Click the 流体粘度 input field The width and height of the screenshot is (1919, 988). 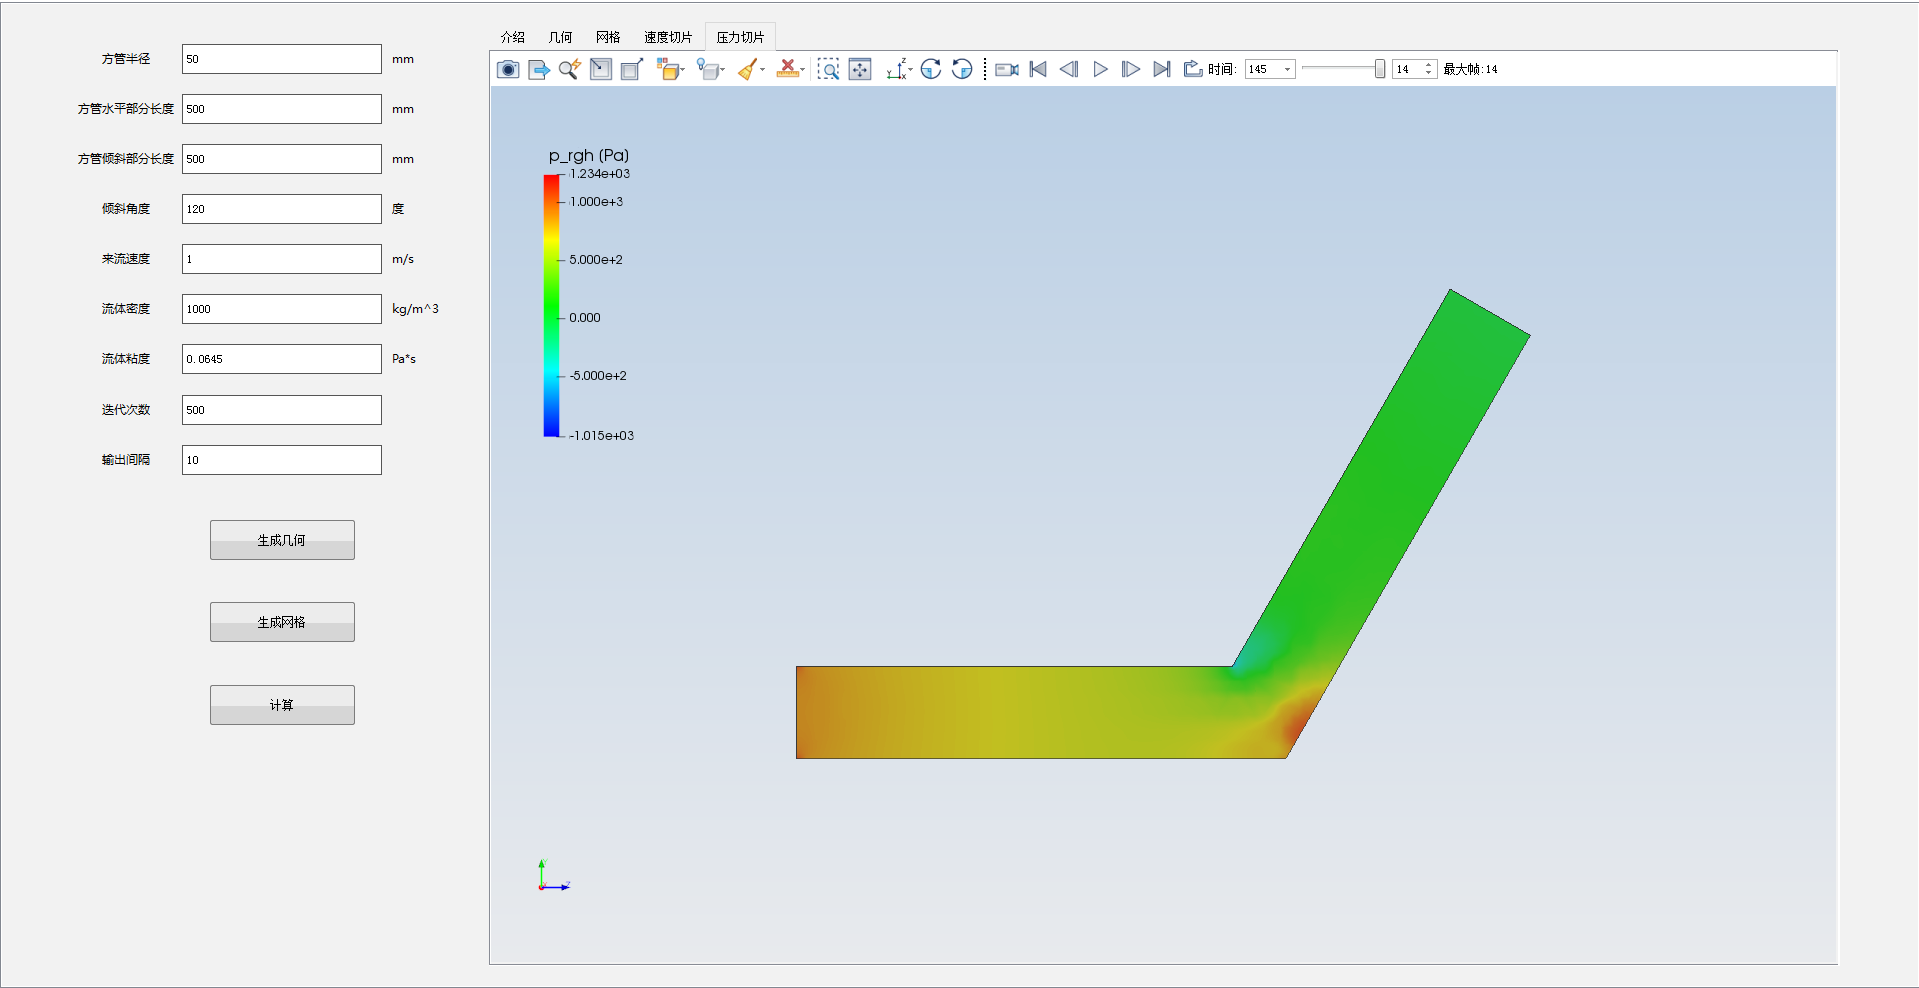282,359
